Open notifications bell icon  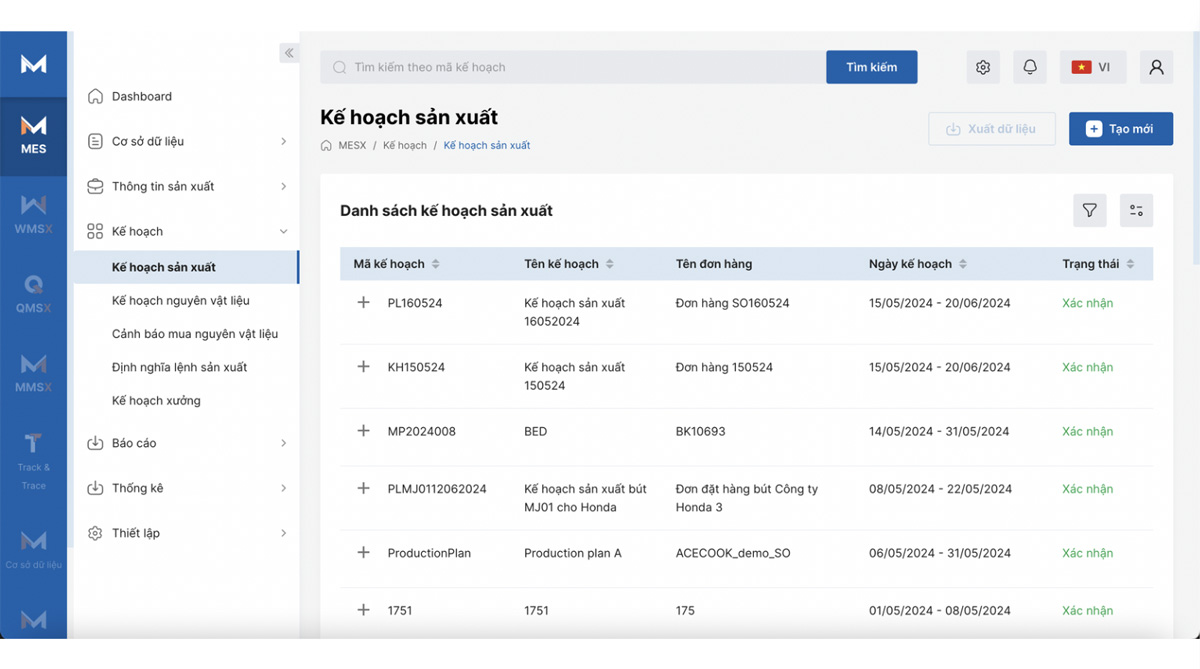click(1030, 67)
